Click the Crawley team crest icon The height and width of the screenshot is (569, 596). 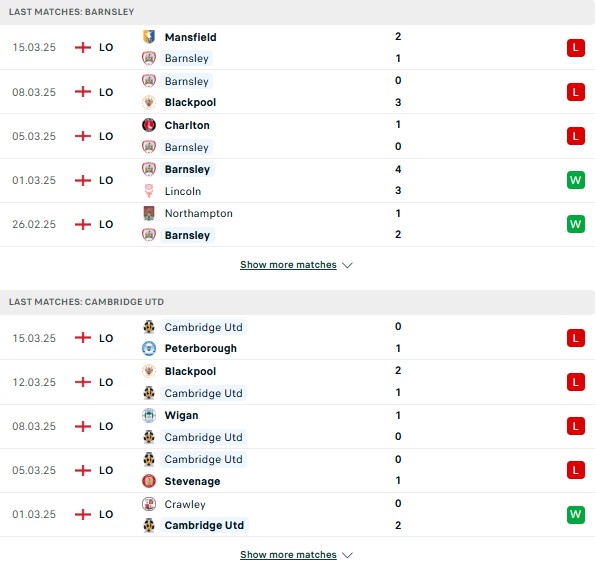149,504
